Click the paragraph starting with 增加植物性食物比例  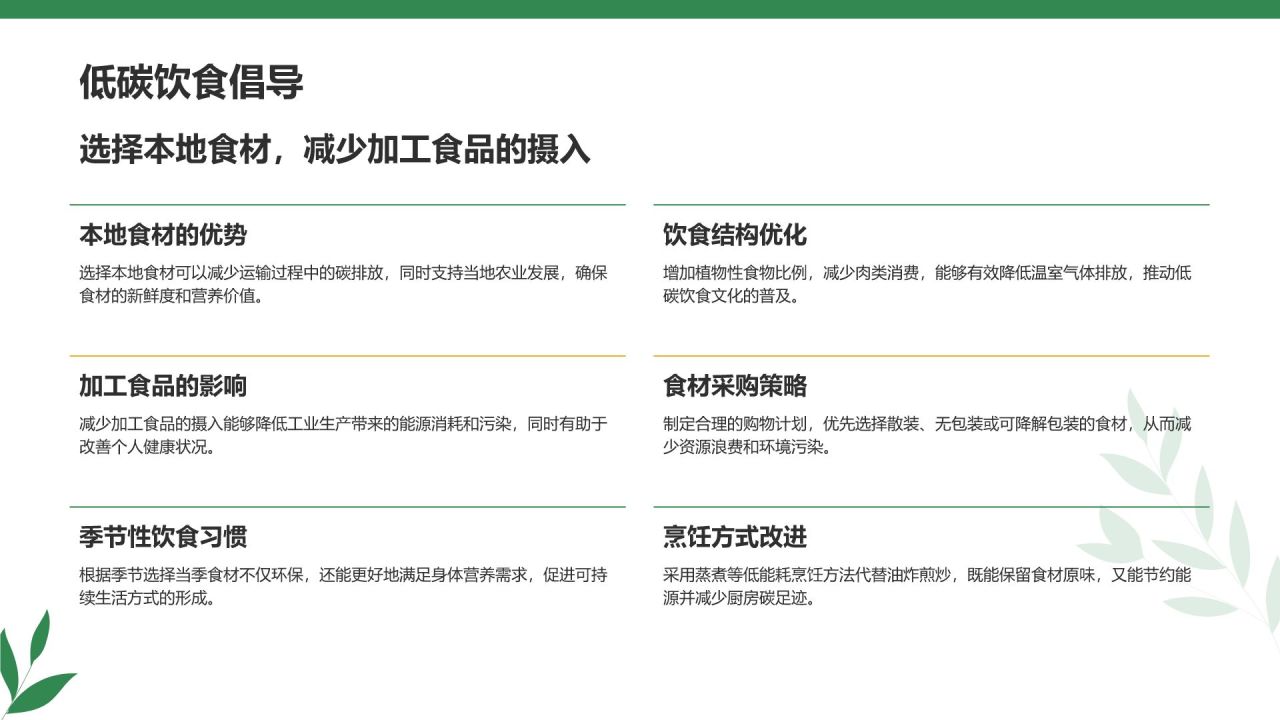pyautogui.click(x=927, y=285)
